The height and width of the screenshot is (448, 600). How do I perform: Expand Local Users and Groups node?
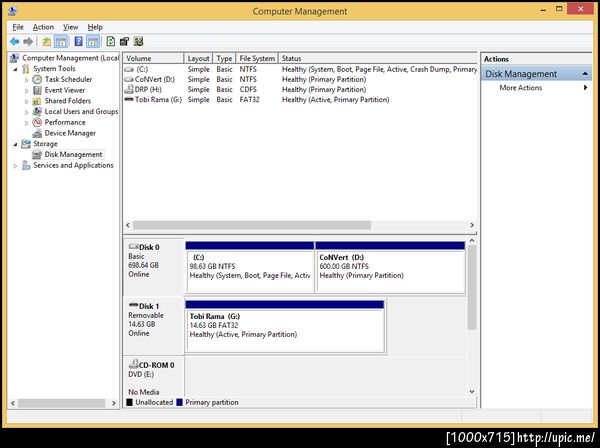[26, 112]
